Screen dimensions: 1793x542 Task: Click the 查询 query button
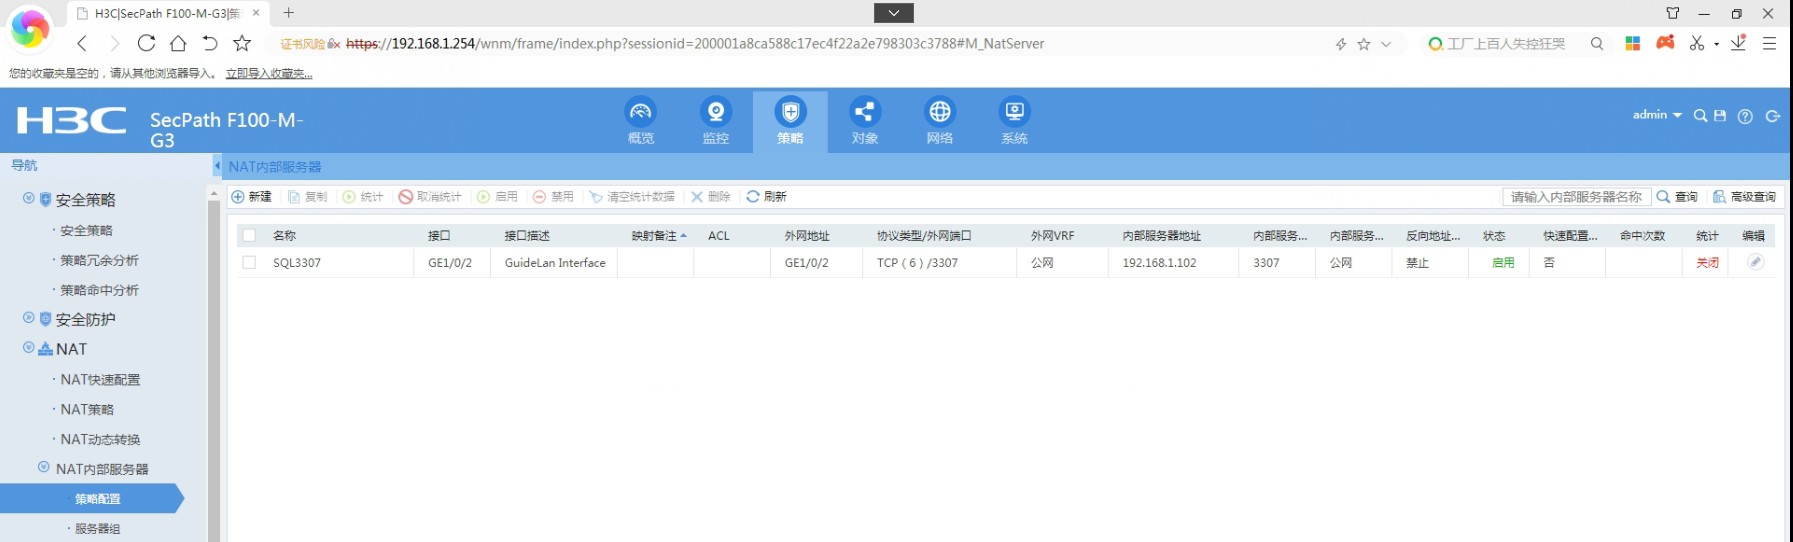pos(1677,197)
